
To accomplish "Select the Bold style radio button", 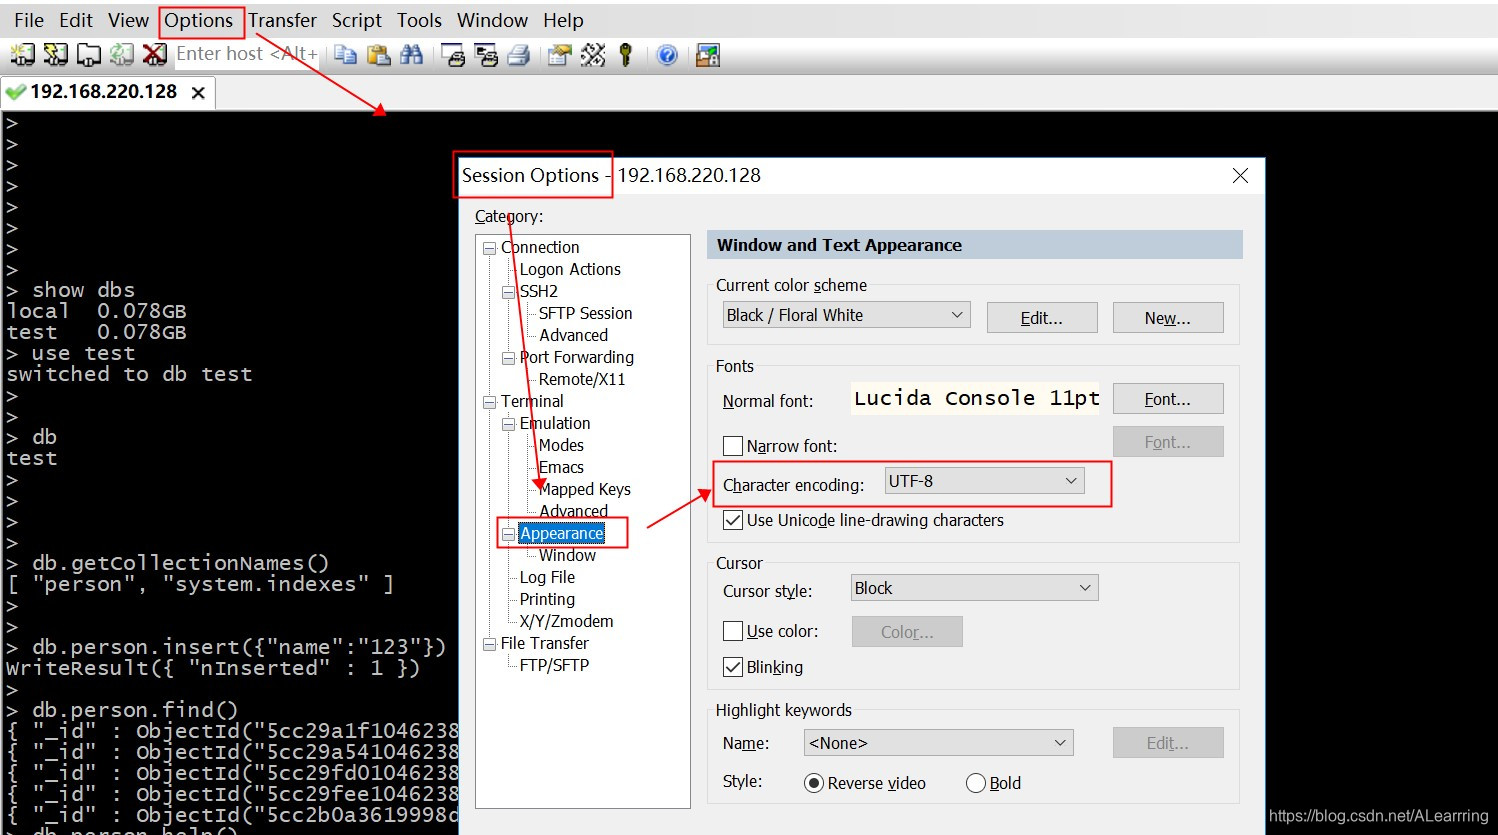I will tap(976, 783).
